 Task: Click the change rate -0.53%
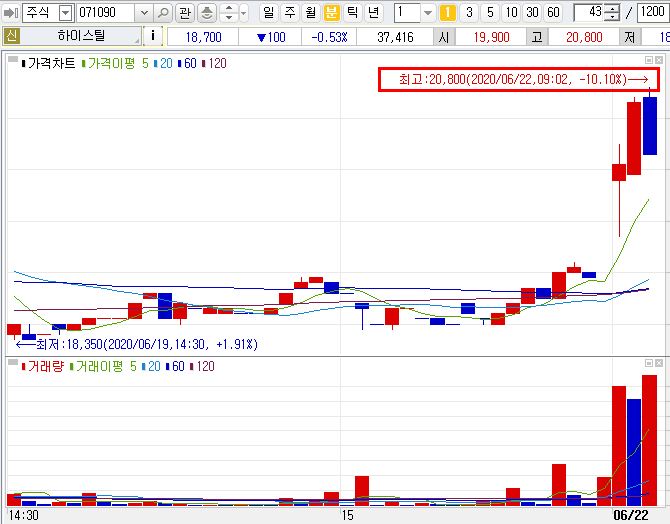(x=329, y=37)
